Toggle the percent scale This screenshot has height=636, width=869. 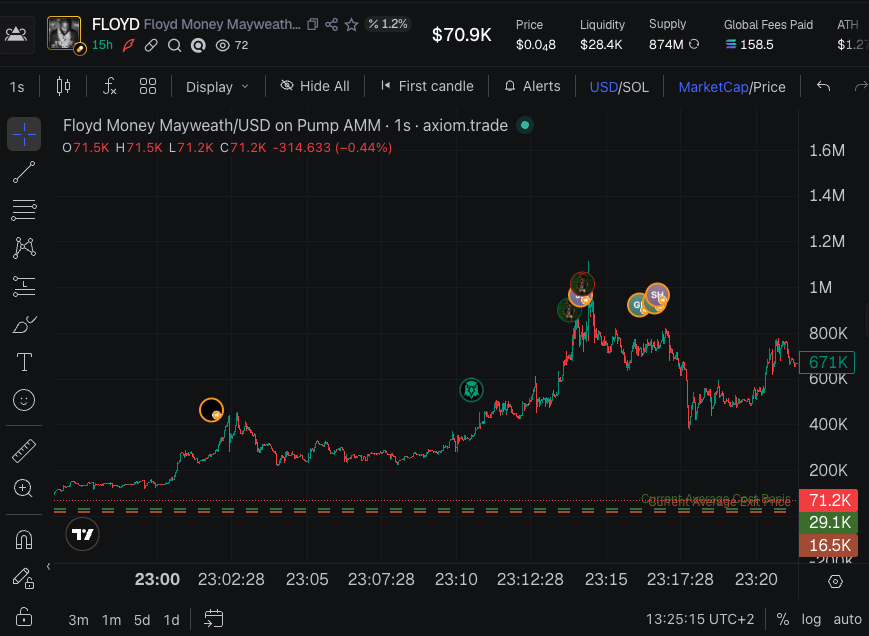pos(783,619)
